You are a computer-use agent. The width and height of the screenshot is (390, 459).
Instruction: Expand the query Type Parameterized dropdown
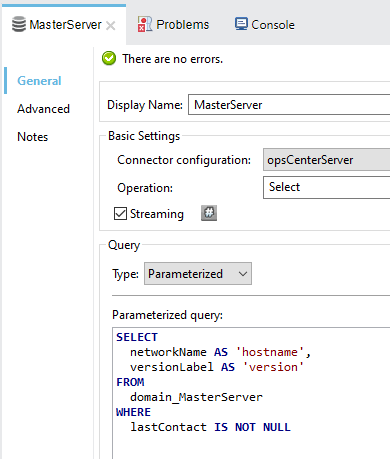pos(198,274)
